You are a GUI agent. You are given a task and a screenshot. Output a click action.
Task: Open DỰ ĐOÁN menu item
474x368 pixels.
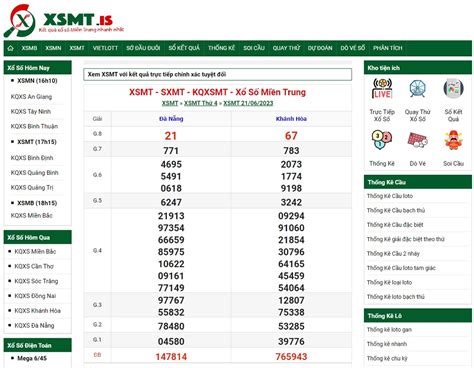click(x=320, y=48)
